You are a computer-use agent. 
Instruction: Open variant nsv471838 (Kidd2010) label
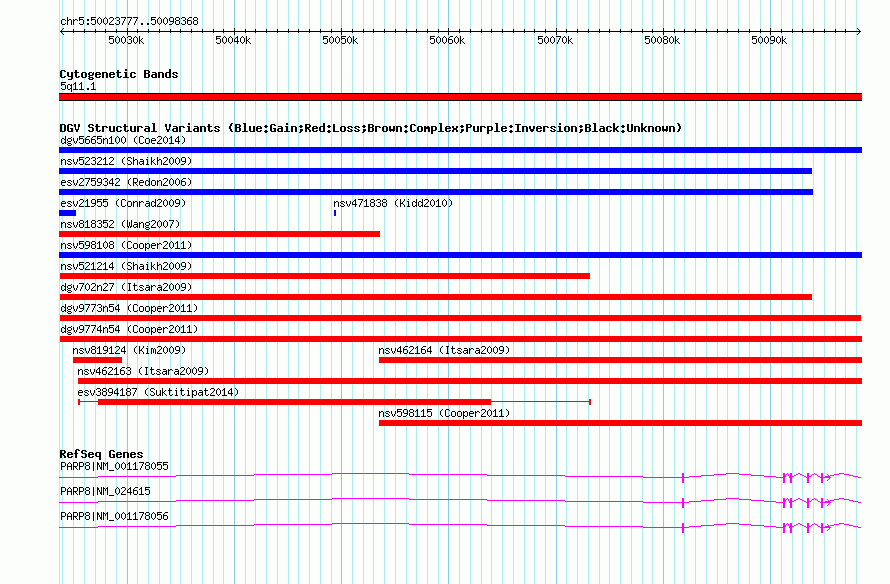coord(393,203)
